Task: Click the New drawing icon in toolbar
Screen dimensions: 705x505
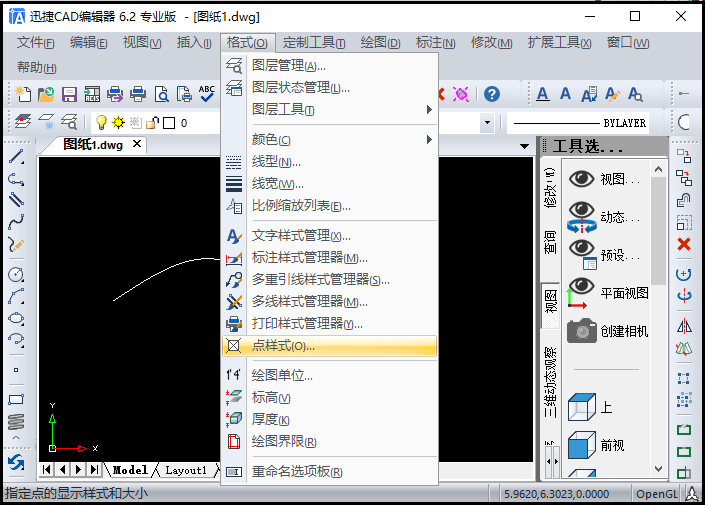Action: [x=23, y=94]
